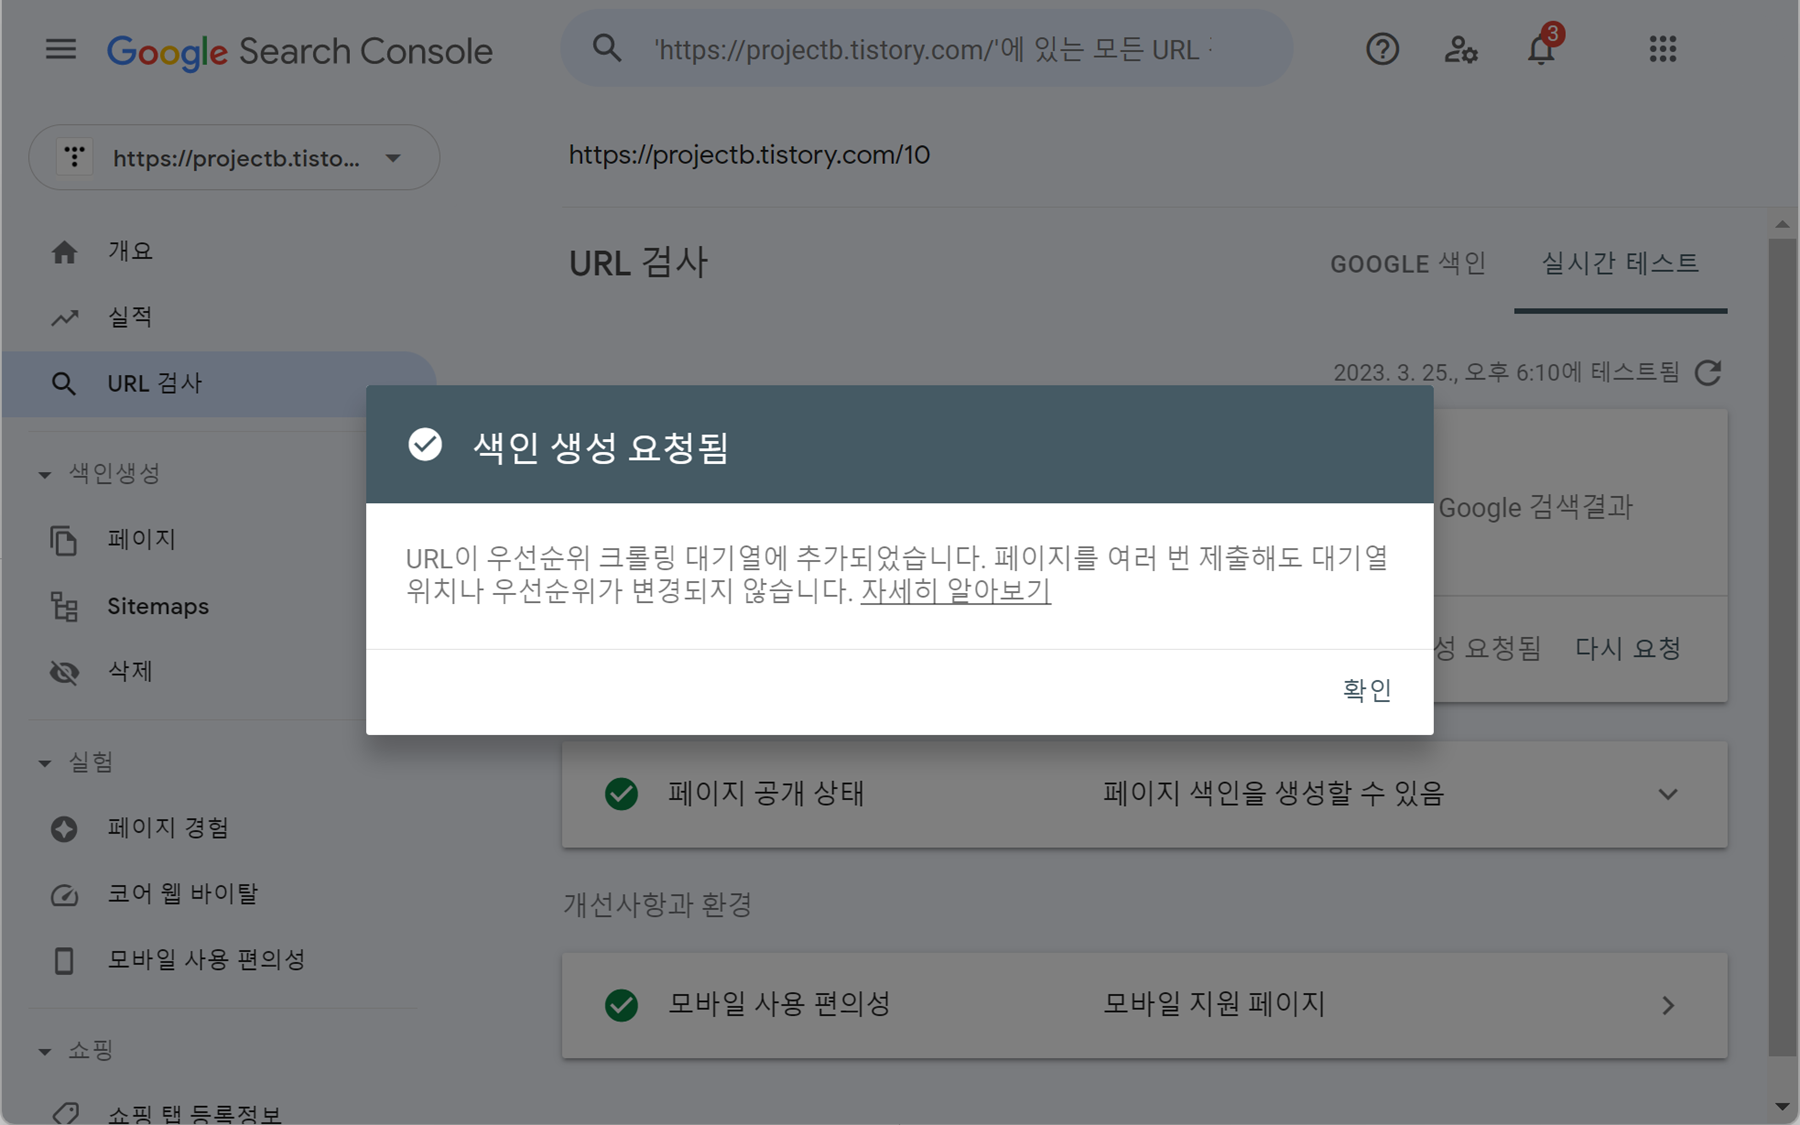Open the hamburger main menu
This screenshot has height=1125, width=1800.
61,49
